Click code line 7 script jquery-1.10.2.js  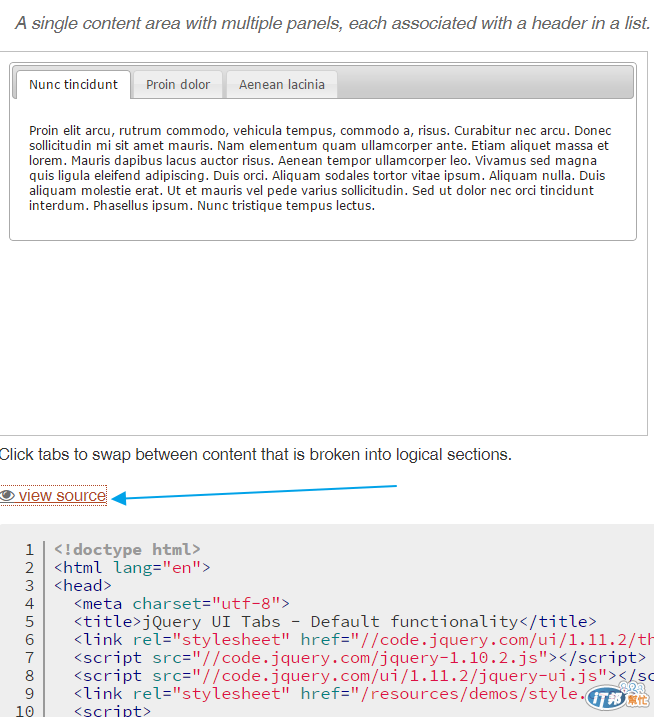coord(359,658)
